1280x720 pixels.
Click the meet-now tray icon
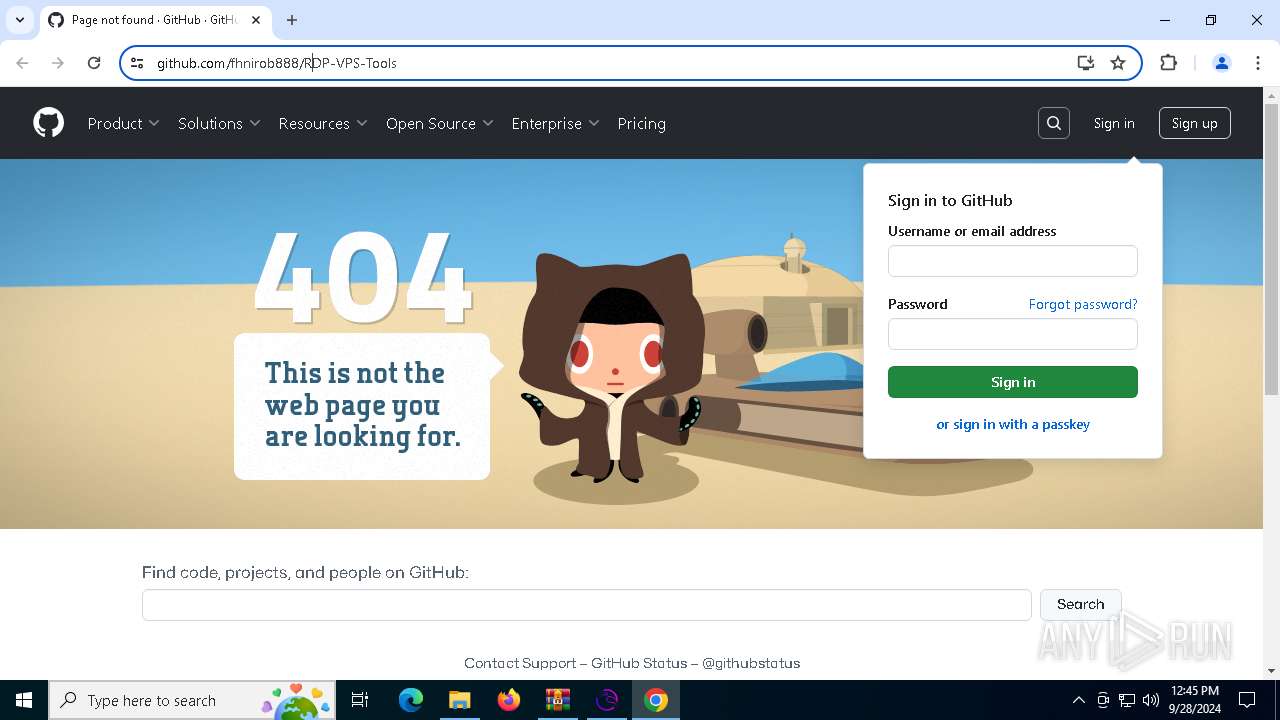click(x=1103, y=700)
